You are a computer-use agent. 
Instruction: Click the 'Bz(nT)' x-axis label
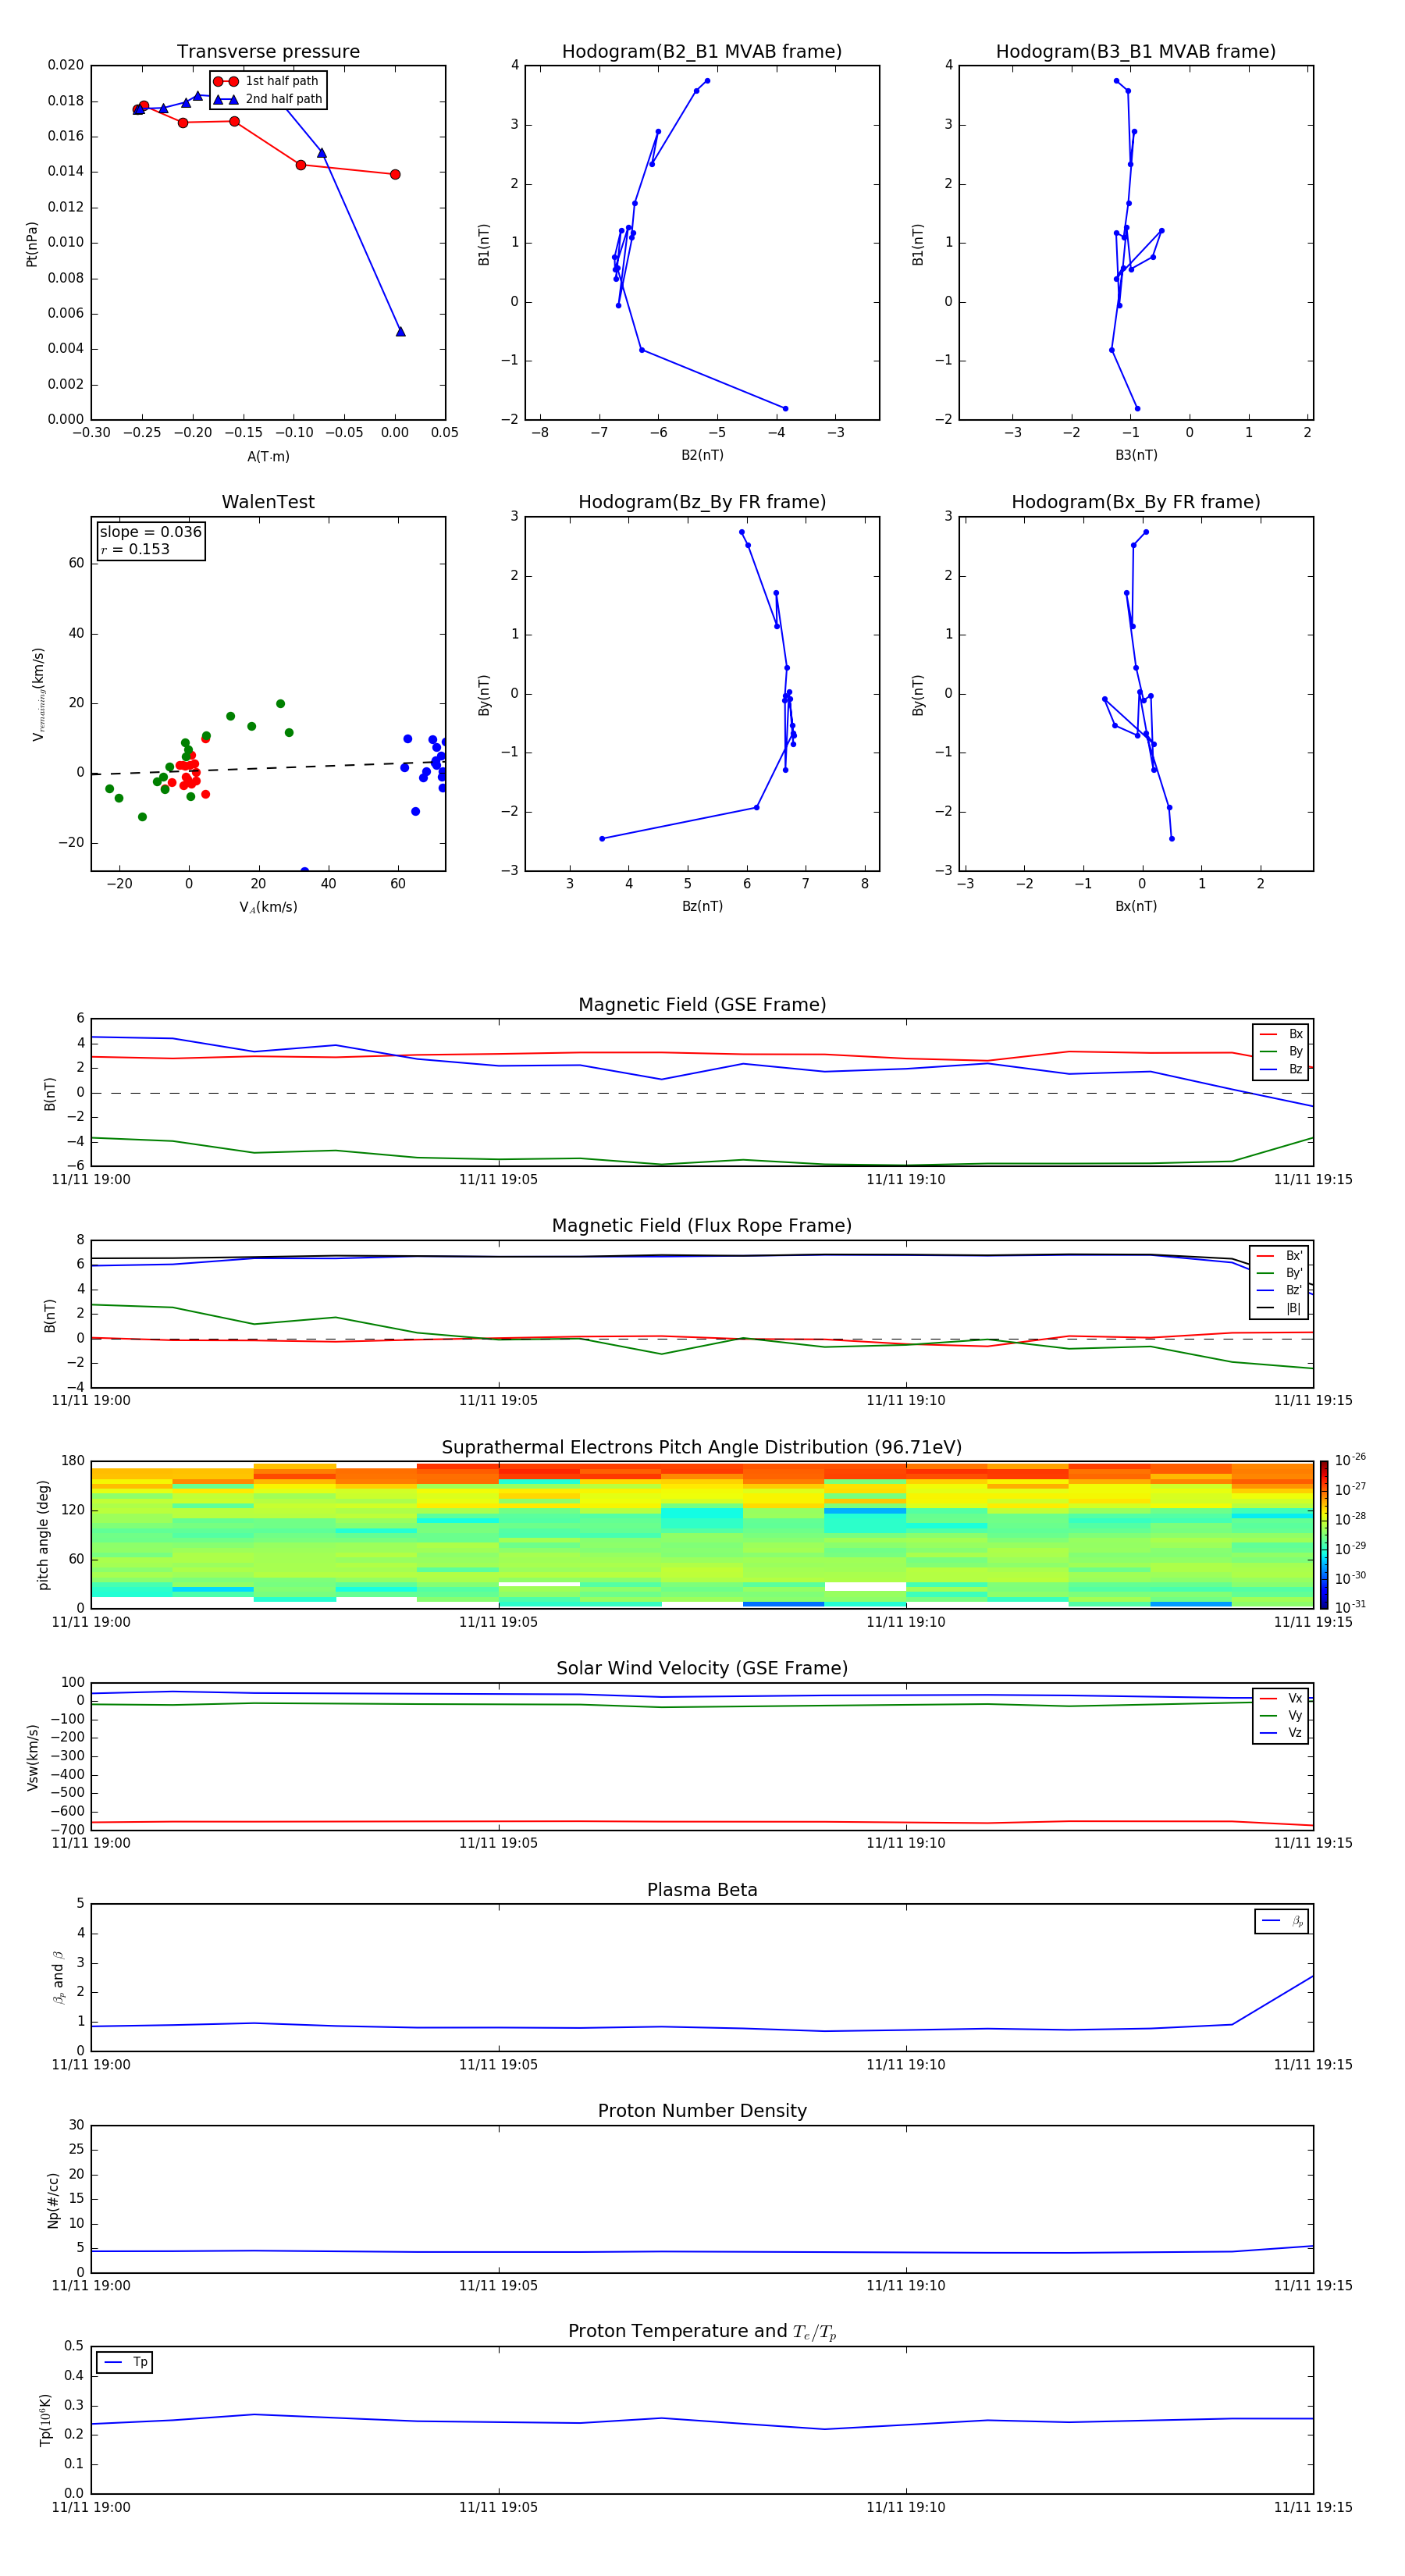click(702, 906)
